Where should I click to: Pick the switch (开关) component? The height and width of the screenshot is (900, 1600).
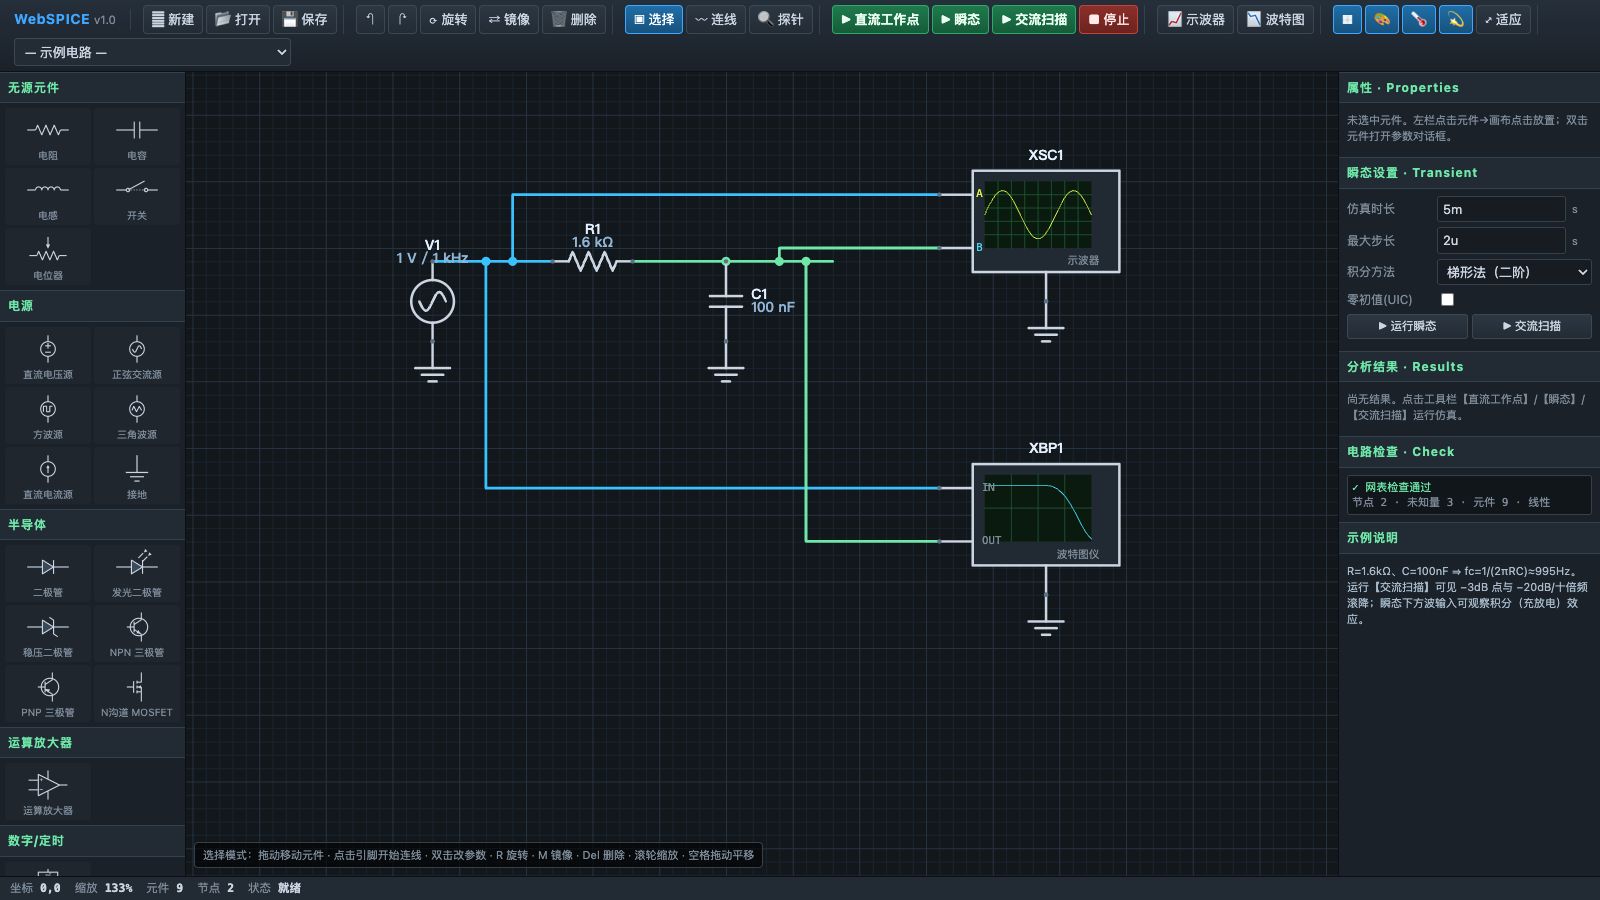pyautogui.click(x=137, y=197)
